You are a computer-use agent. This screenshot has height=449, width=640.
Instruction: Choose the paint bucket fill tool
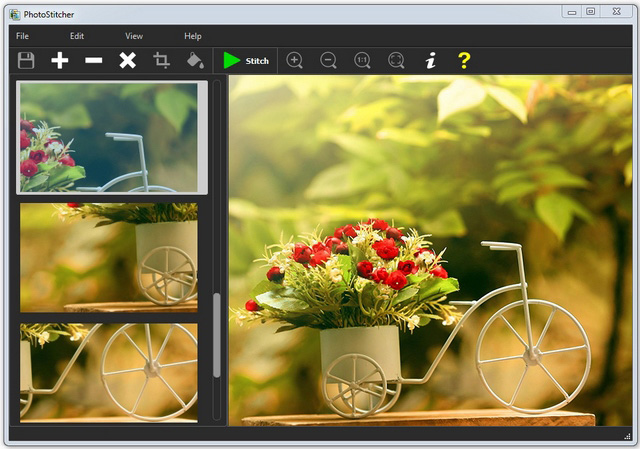[x=196, y=61]
